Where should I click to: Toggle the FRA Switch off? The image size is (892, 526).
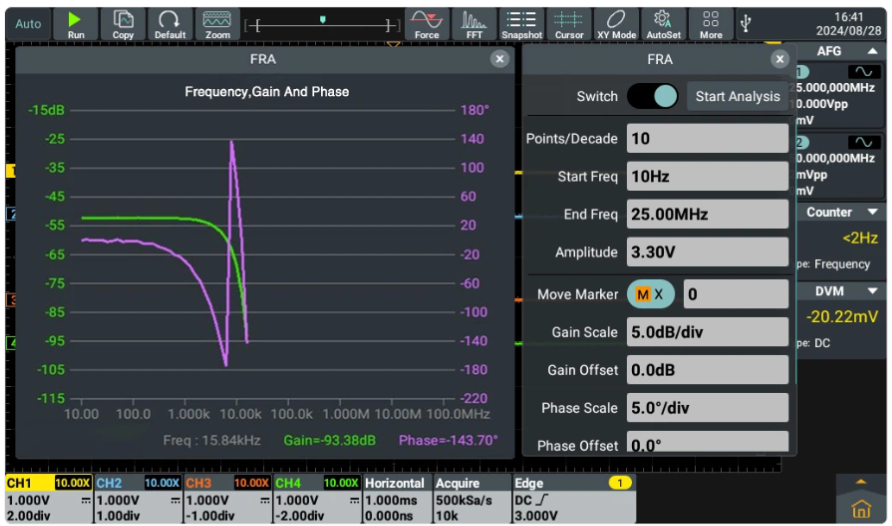tap(652, 96)
